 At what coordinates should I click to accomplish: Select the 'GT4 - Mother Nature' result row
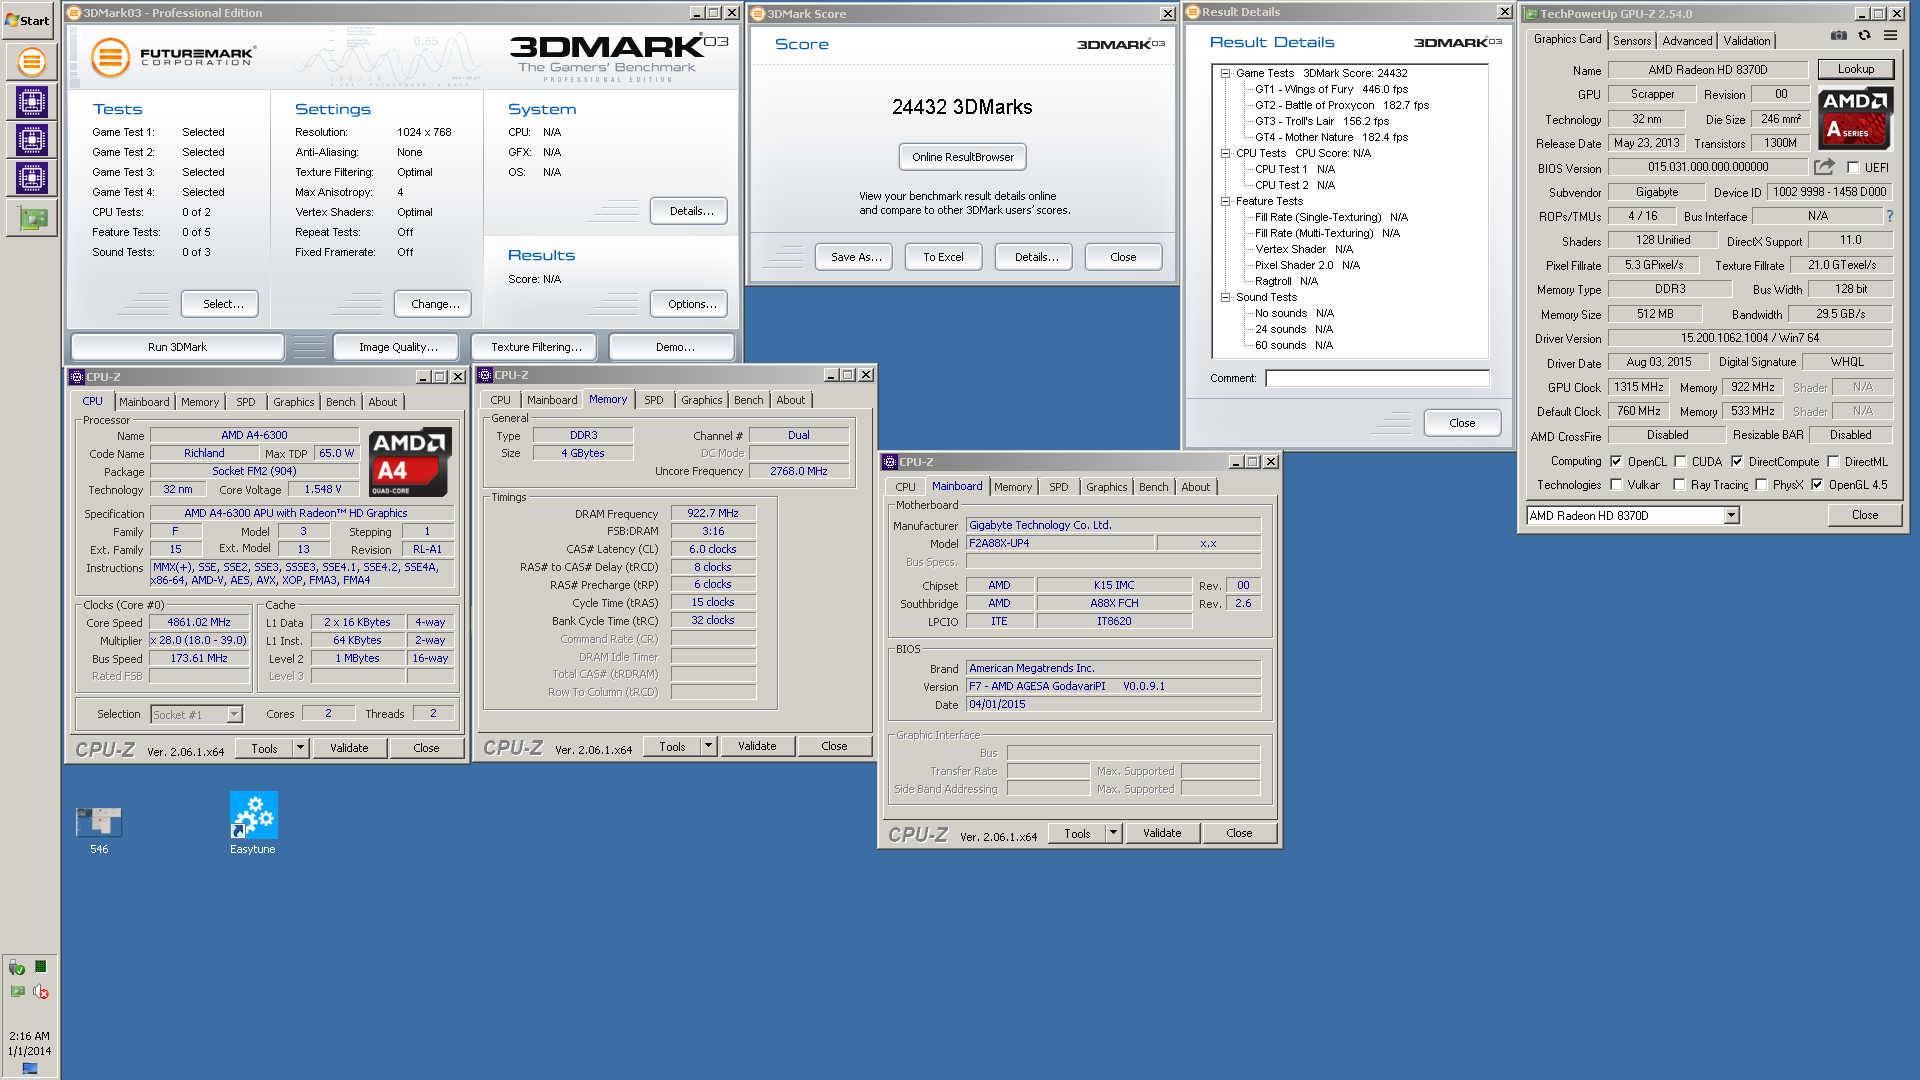click(1331, 137)
